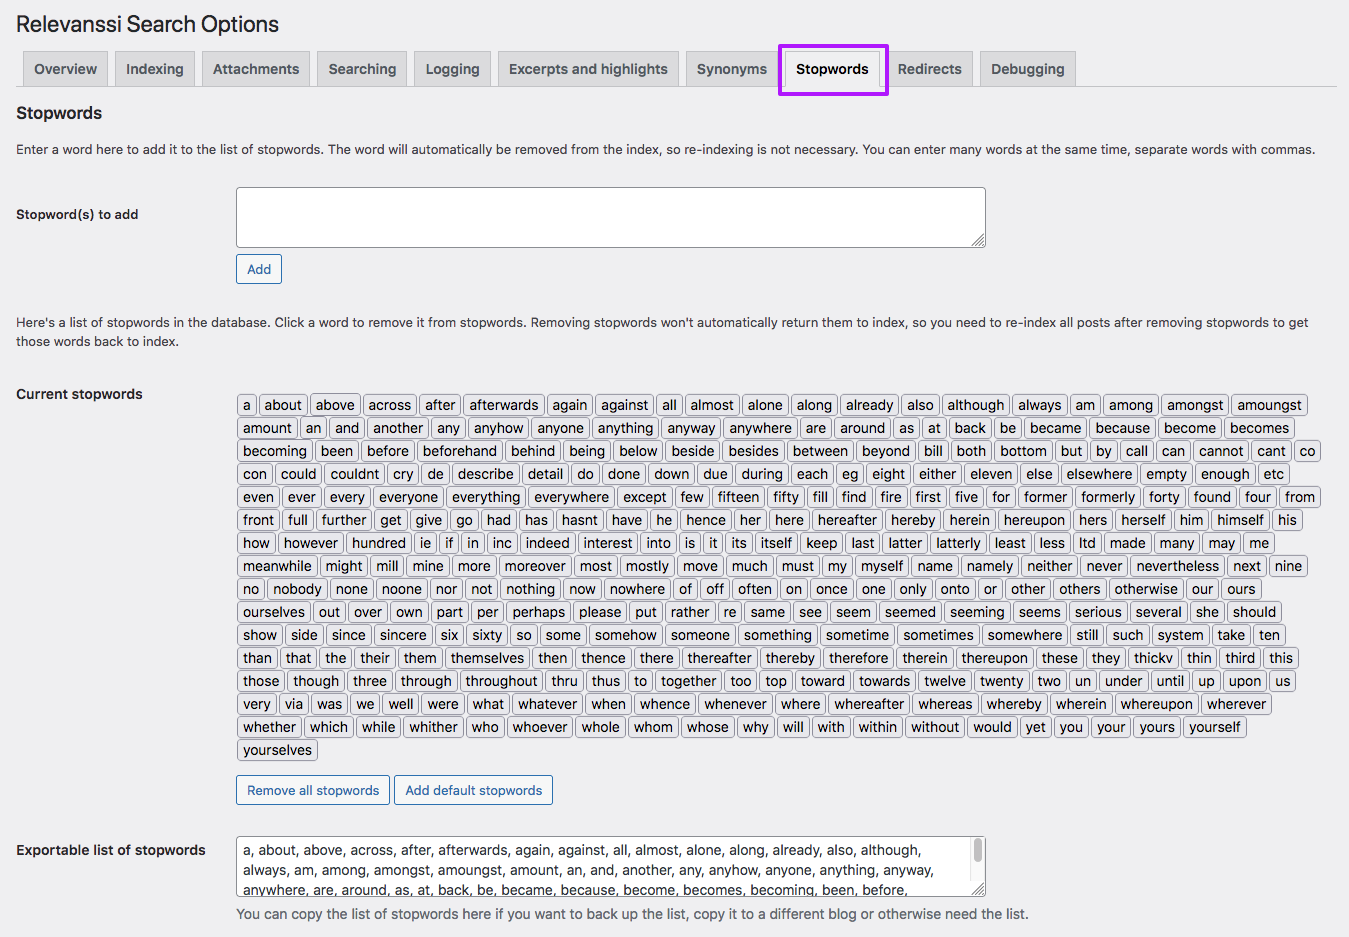Remove the stopword 'thickv'
The height and width of the screenshot is (937, 1349).
(1153, 658)
